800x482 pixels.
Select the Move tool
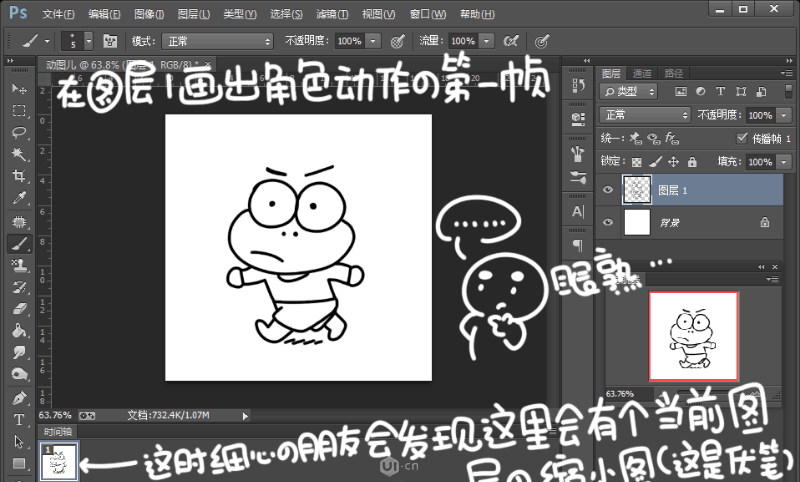[x=19, y=89]
